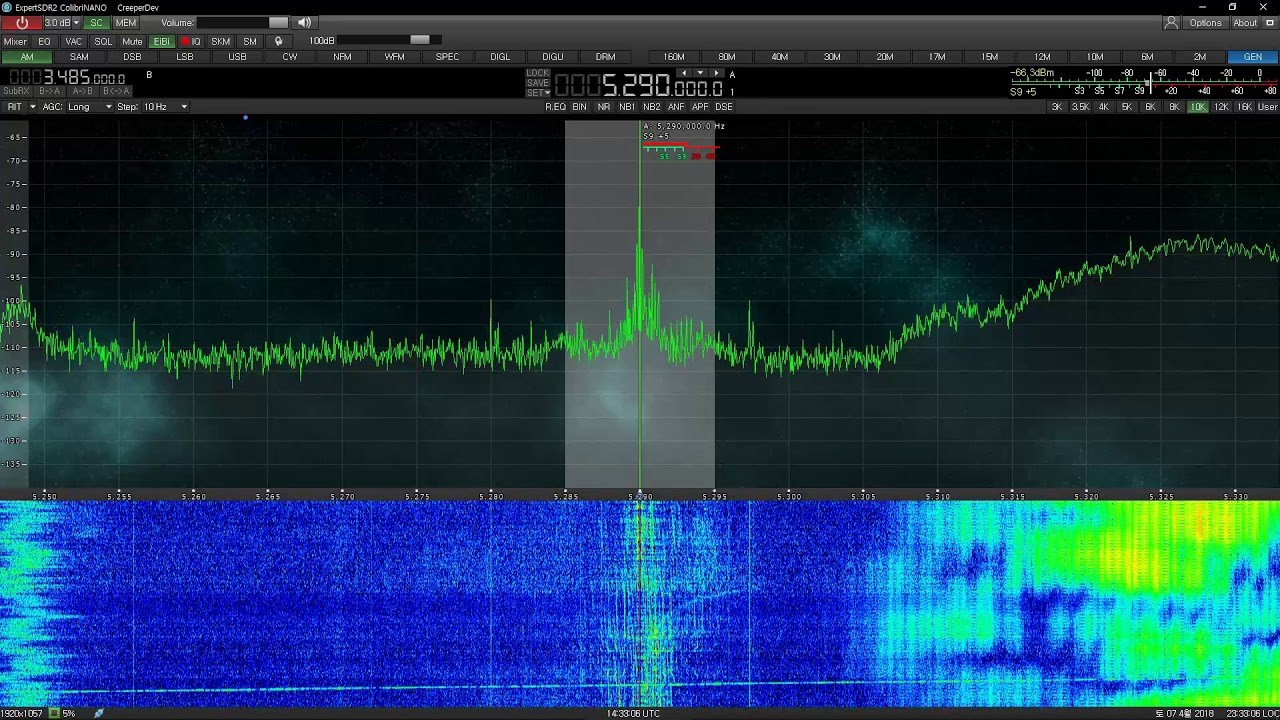Select WFM mode
Screen dimensions: 1280x720
click(395, 57)
